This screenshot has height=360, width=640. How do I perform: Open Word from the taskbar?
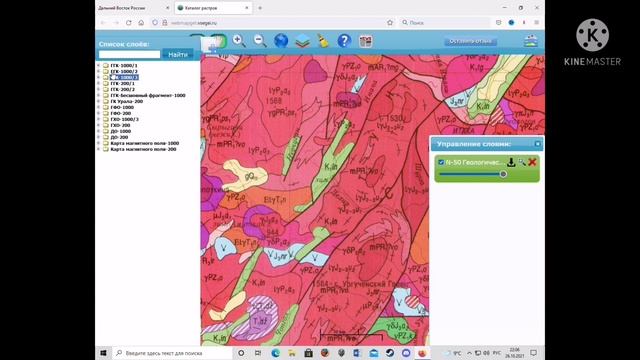point(357,353)
